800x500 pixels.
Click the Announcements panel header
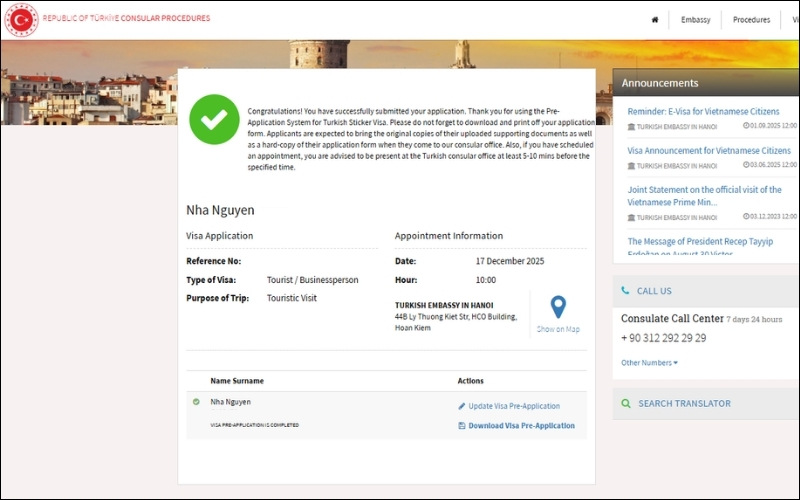coord(706,83)
